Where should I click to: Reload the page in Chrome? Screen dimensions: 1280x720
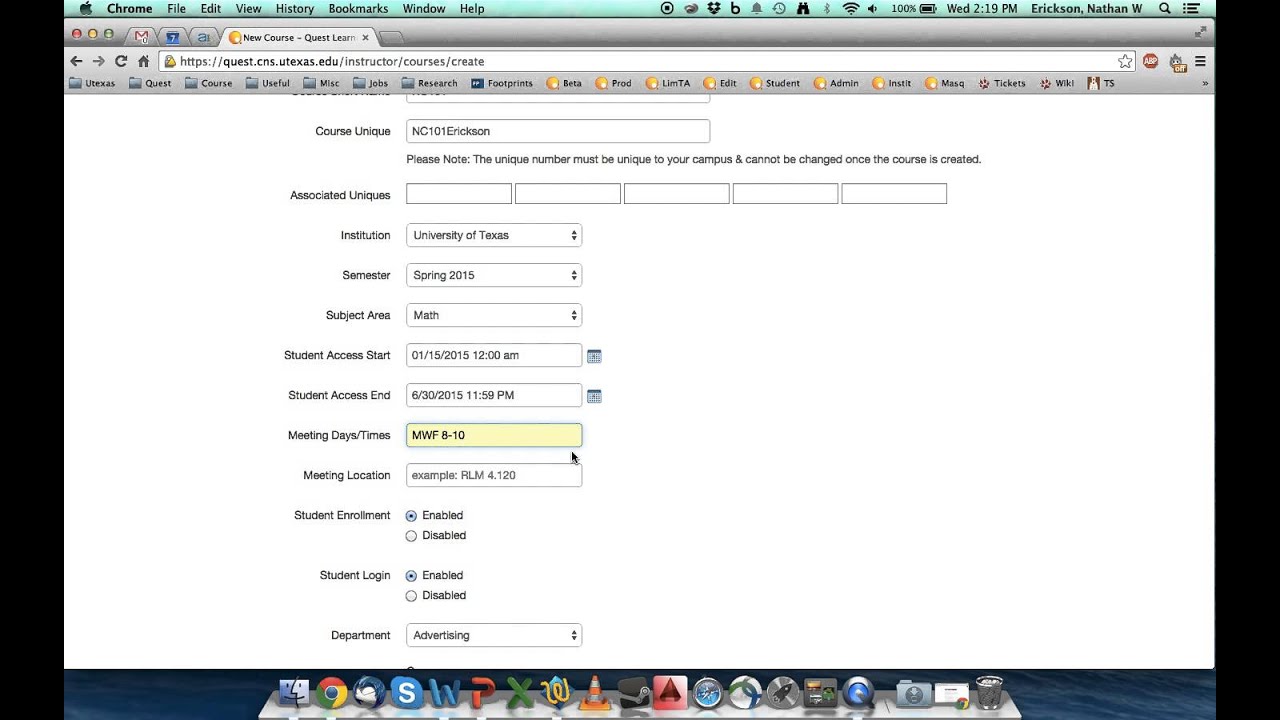(121, 61)
